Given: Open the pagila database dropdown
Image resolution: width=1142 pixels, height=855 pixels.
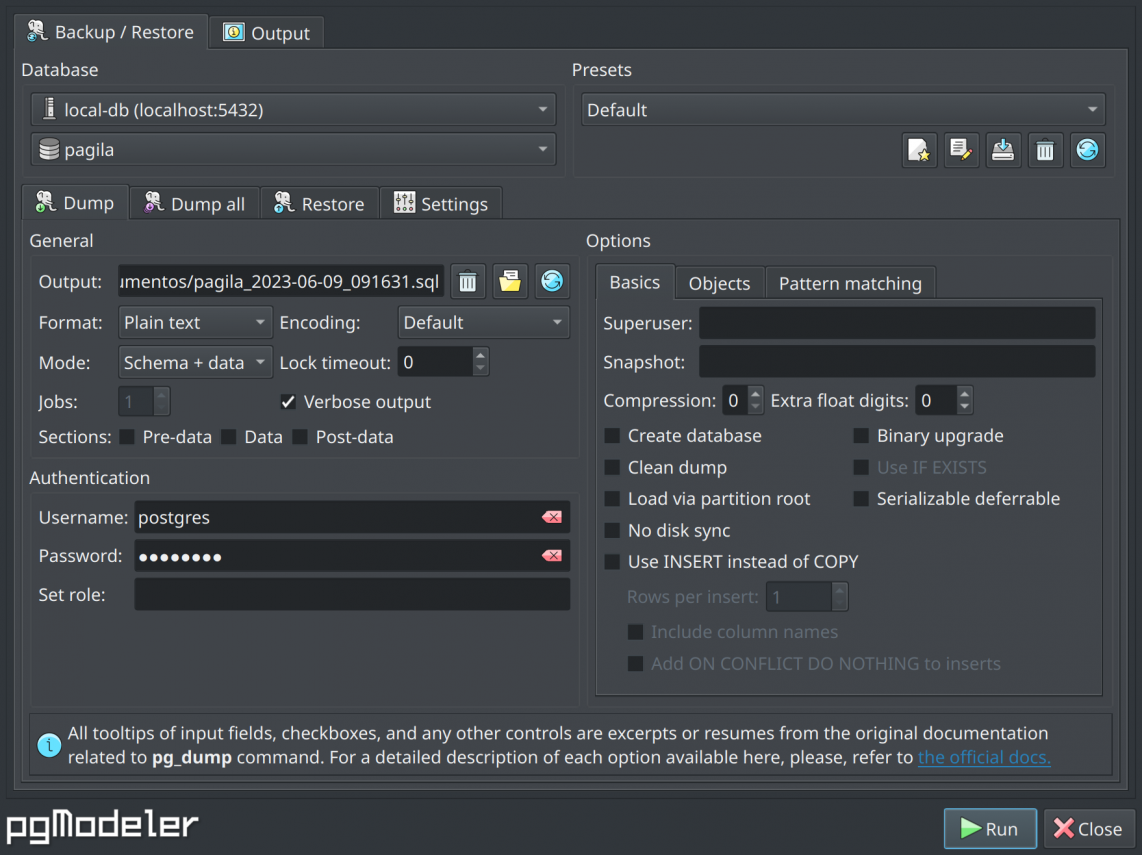Looking at the screenshot, I should click(294, 149).
